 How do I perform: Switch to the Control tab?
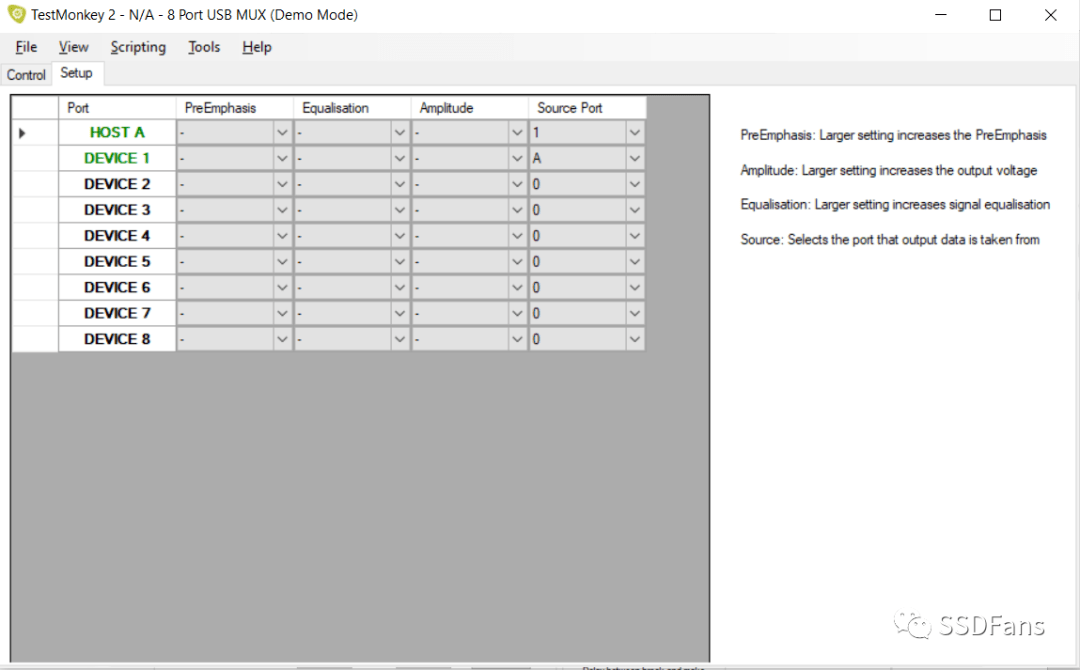[26, 74]
